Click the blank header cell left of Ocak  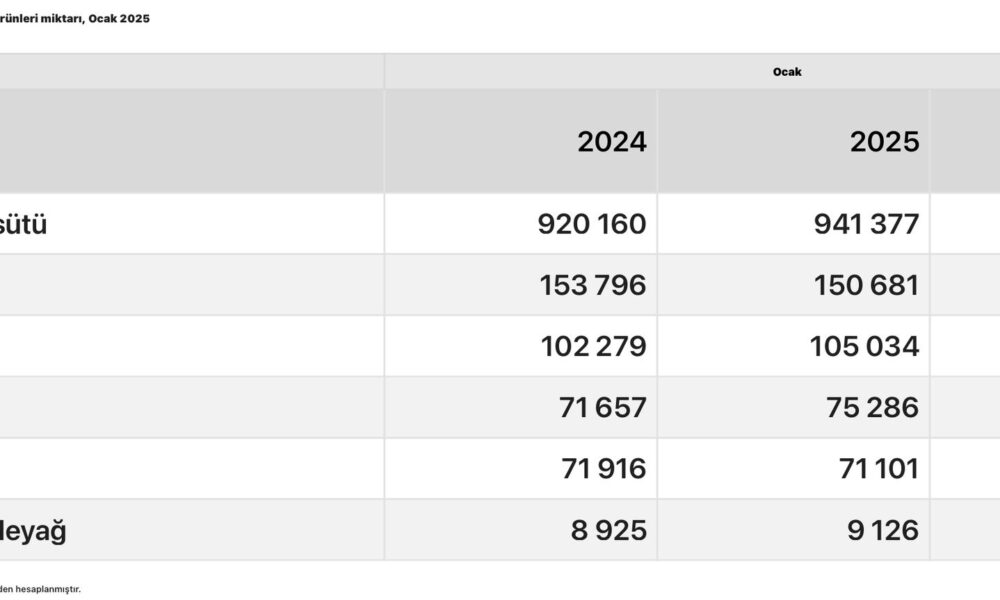click(190, 72)
